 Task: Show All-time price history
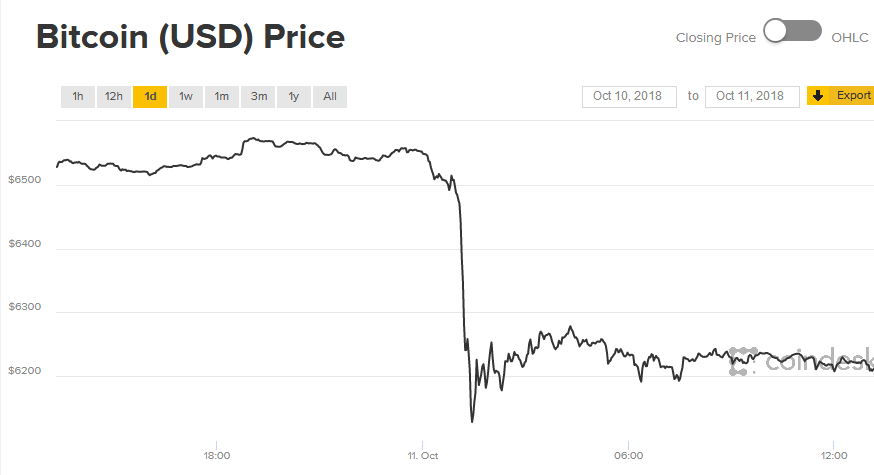pos(330,97)
